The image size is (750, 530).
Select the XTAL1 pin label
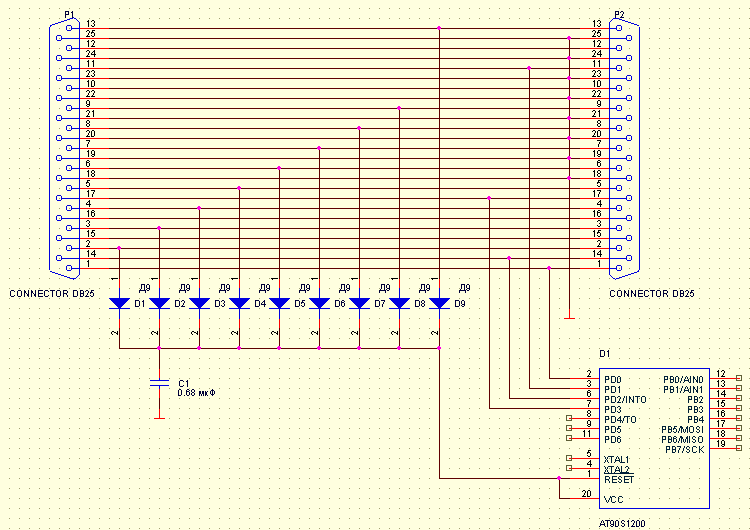coord(618,459)
